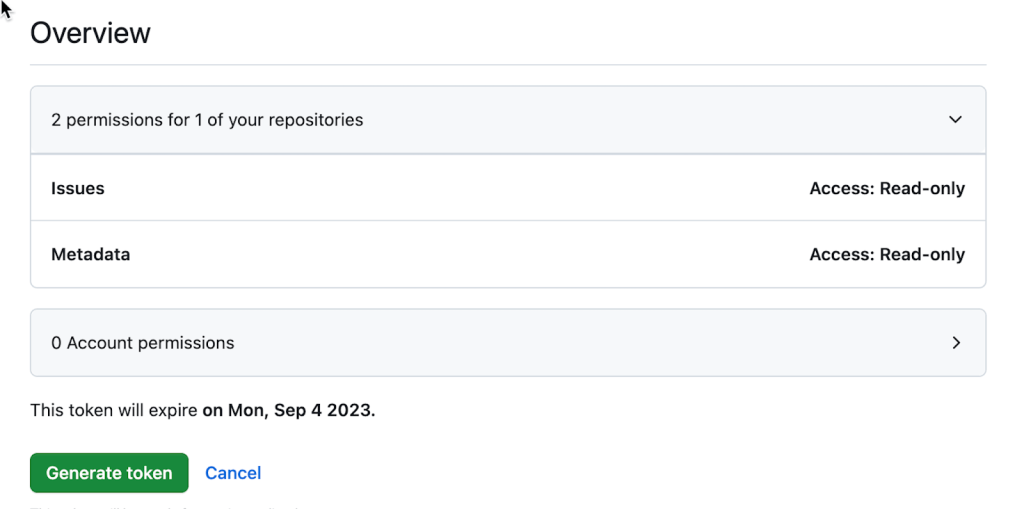Click the word 'token' on the green button
The height and width of the screenshot is (509, 1024).
coord(150,472)
